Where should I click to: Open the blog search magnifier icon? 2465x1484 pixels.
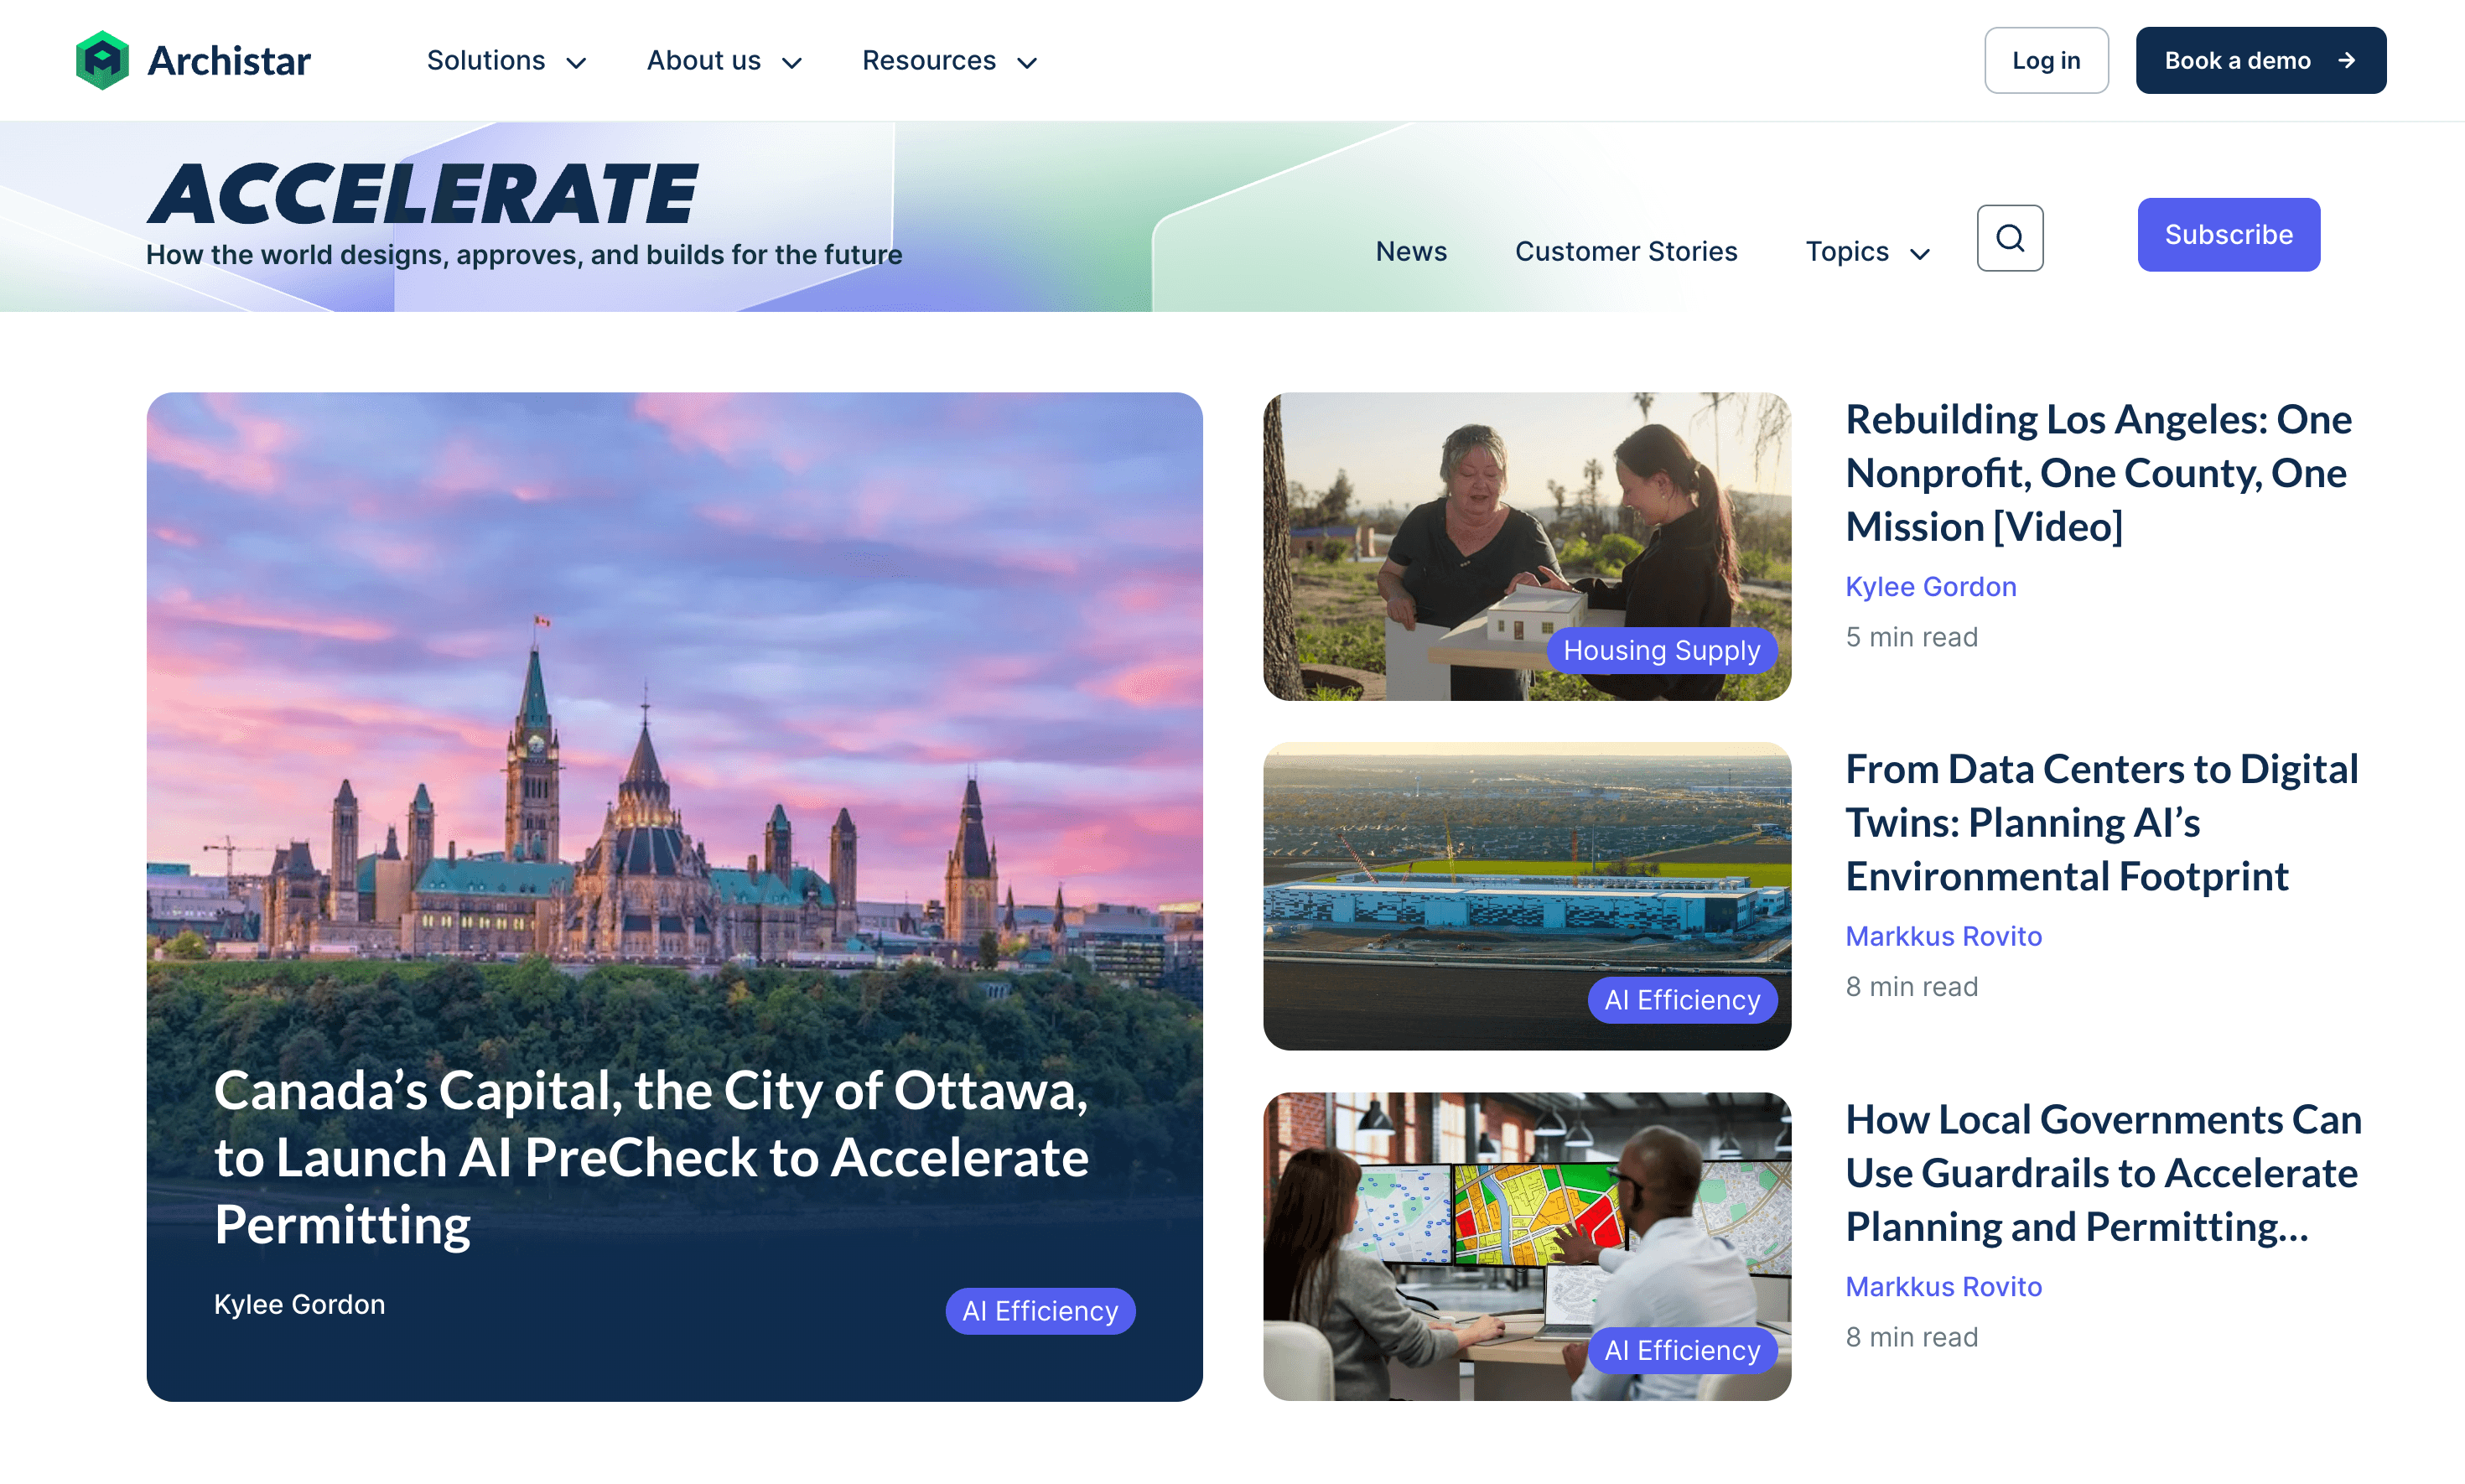[2010, 238]
